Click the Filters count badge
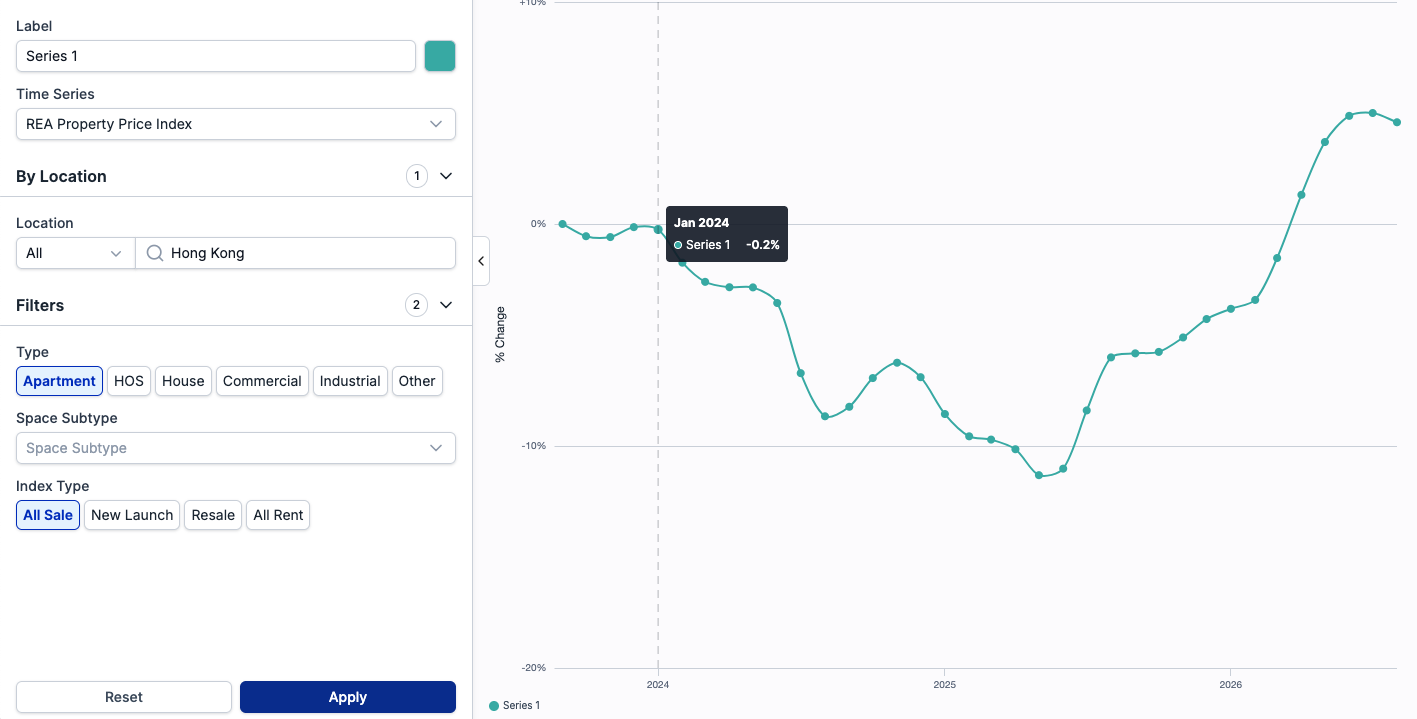 417,305
